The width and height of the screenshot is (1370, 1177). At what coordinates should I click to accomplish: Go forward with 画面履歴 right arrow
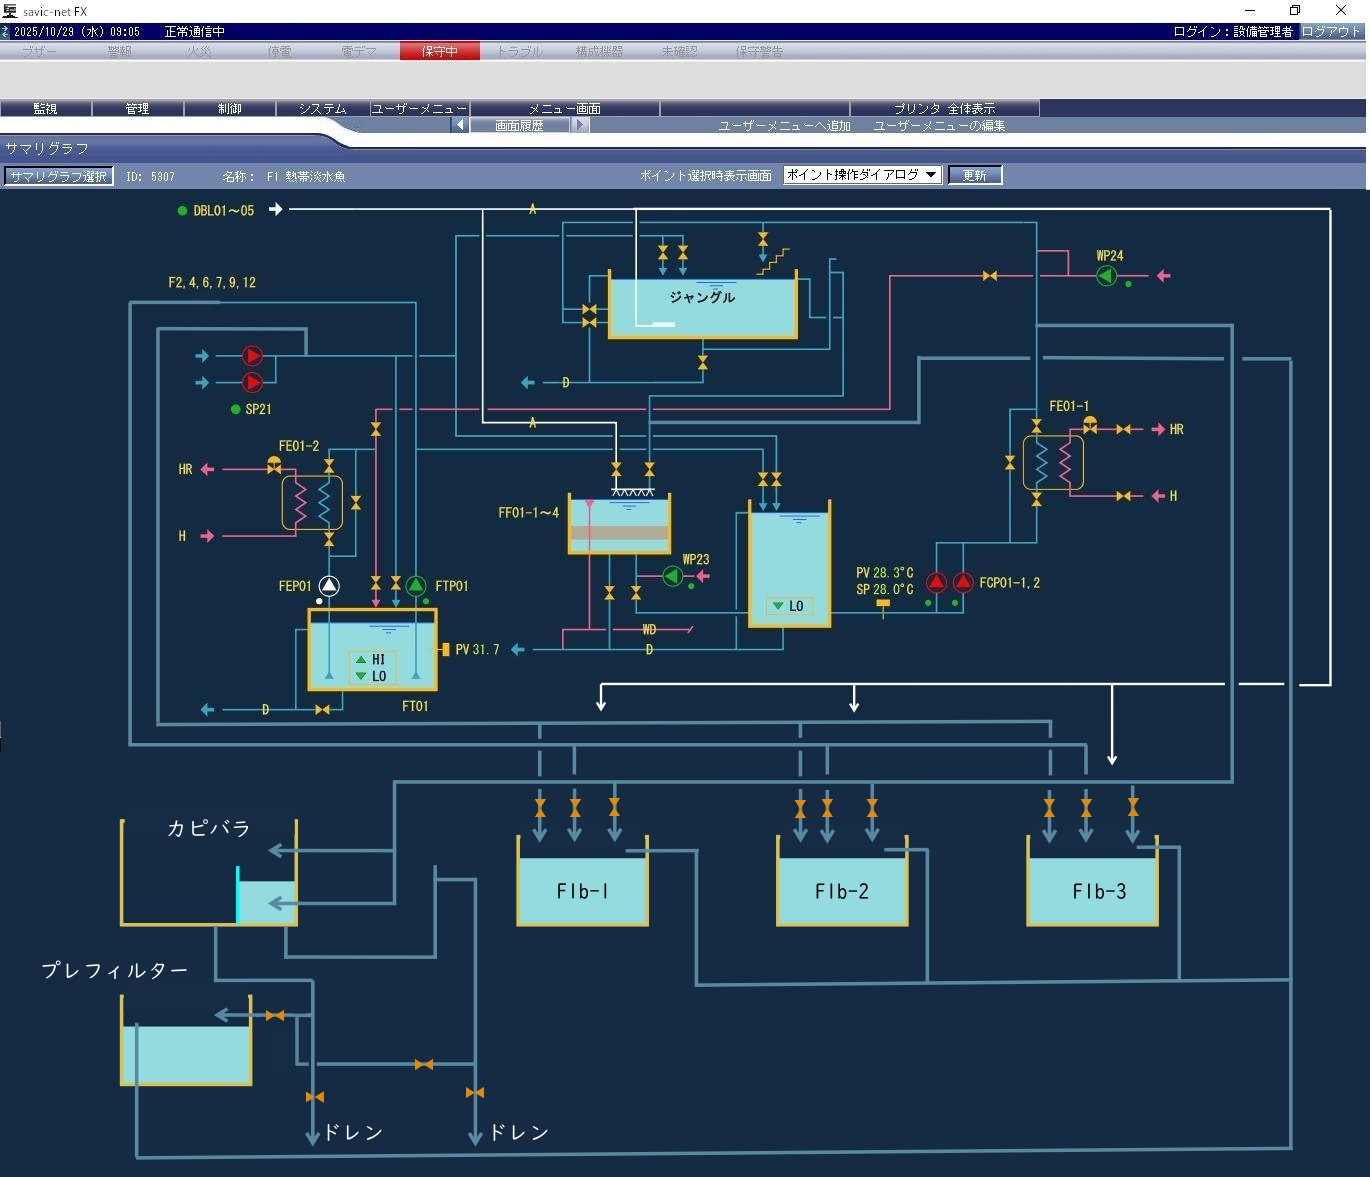580,125
